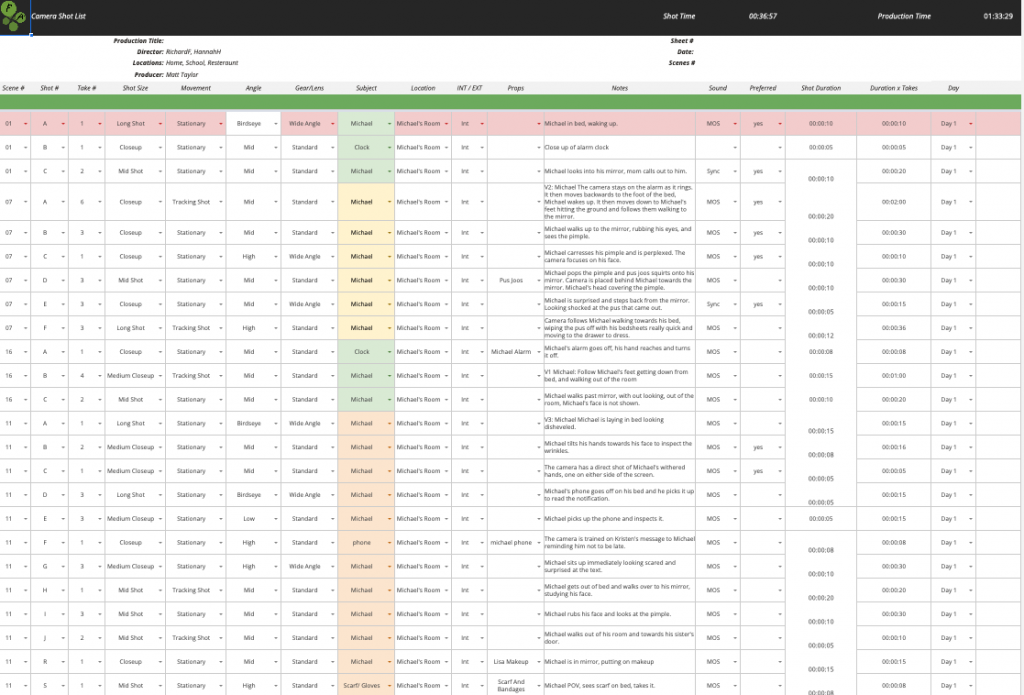Click the Pus joos props cell
1024x695 pixels.
click(510, 281)
